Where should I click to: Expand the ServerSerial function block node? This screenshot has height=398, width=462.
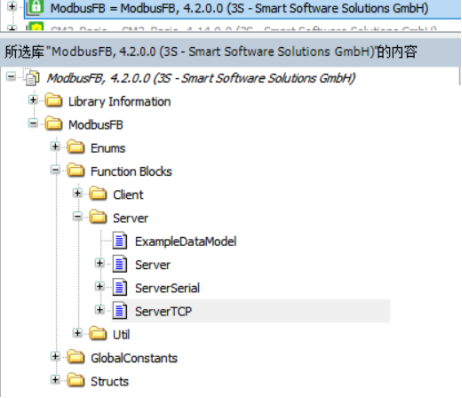coord(99,286)
